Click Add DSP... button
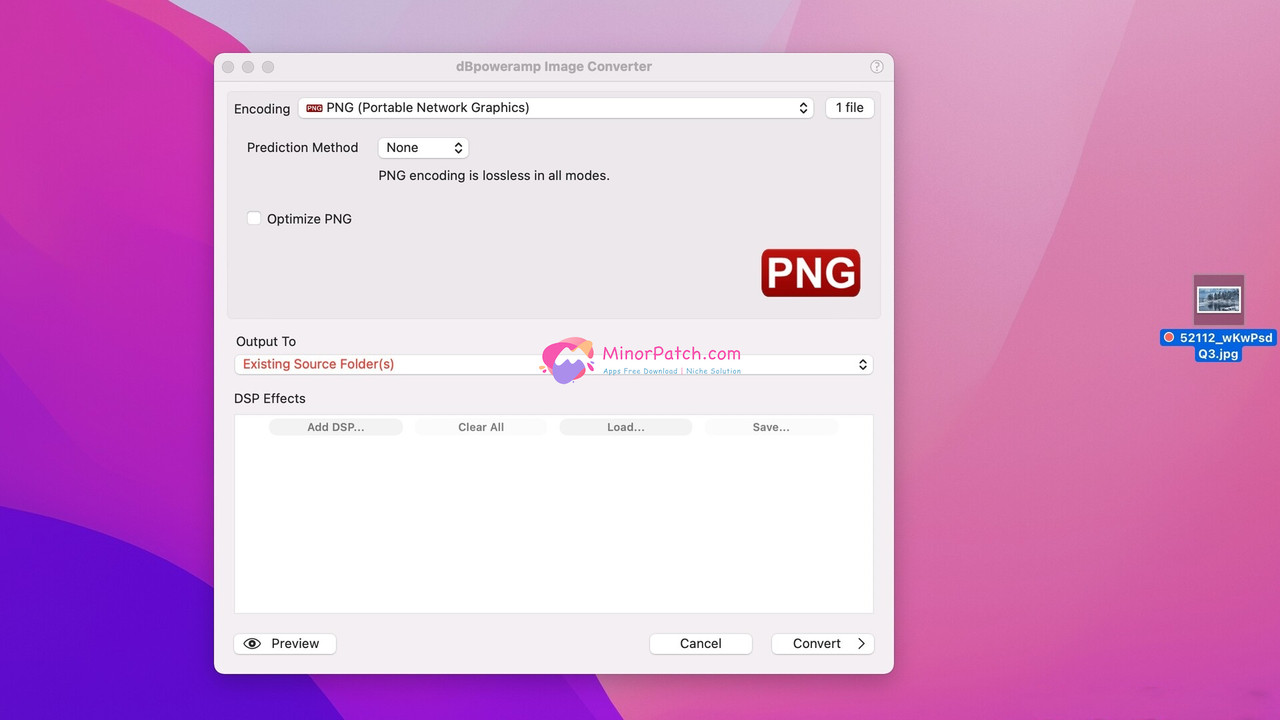The height and width of the screenshot is (720, 1280). pos(335,427)
